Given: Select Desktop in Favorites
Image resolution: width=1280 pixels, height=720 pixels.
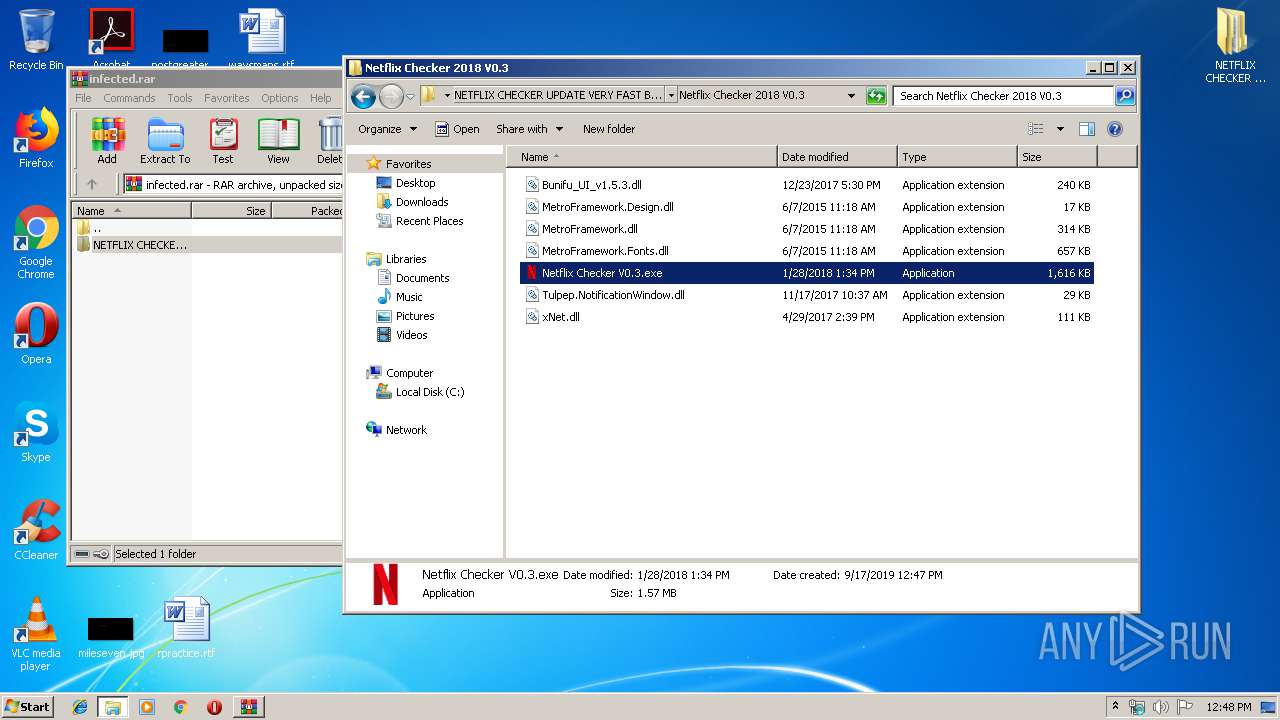Looking at the screenshot, I should 415,183.
